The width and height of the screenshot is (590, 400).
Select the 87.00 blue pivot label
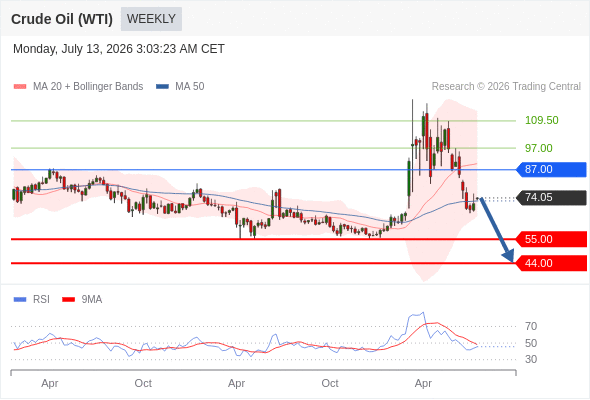point(551,169)
